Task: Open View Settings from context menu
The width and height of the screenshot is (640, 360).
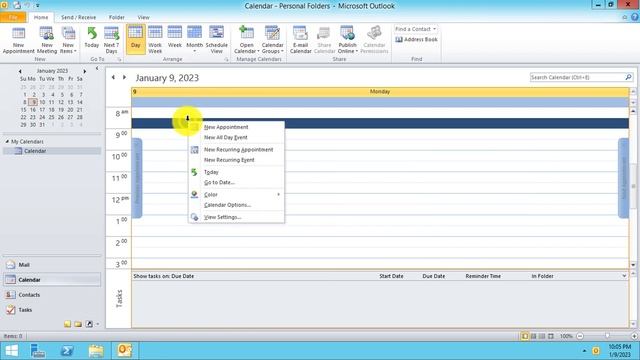Action: tap(222, 217)
